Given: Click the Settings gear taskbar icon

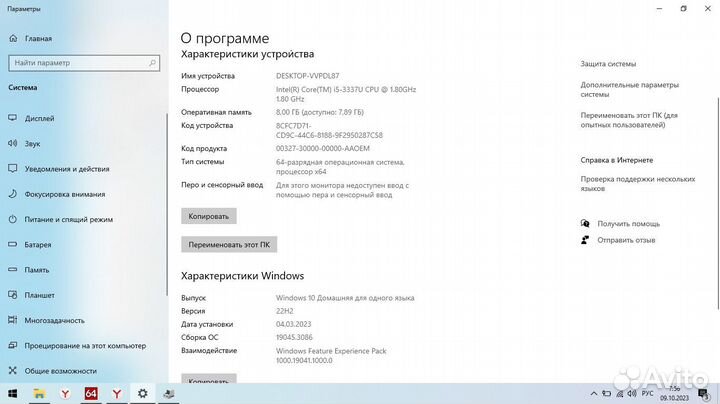Looking at the screenshot, I should (143, 394).
